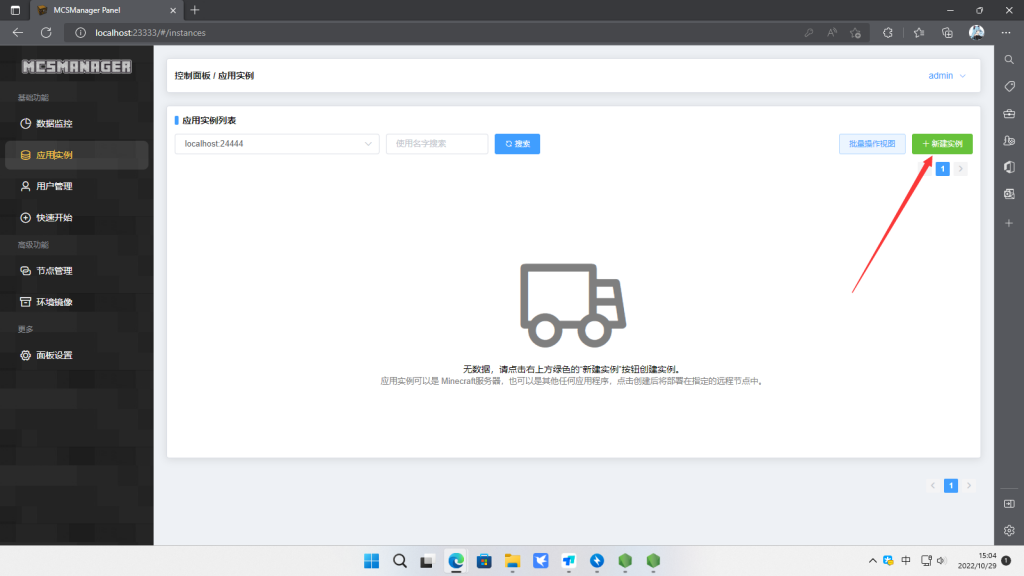The height and width of the screenshot is (576, 1024).
Task: Open 快速开始 menu item
Action: 76,217
